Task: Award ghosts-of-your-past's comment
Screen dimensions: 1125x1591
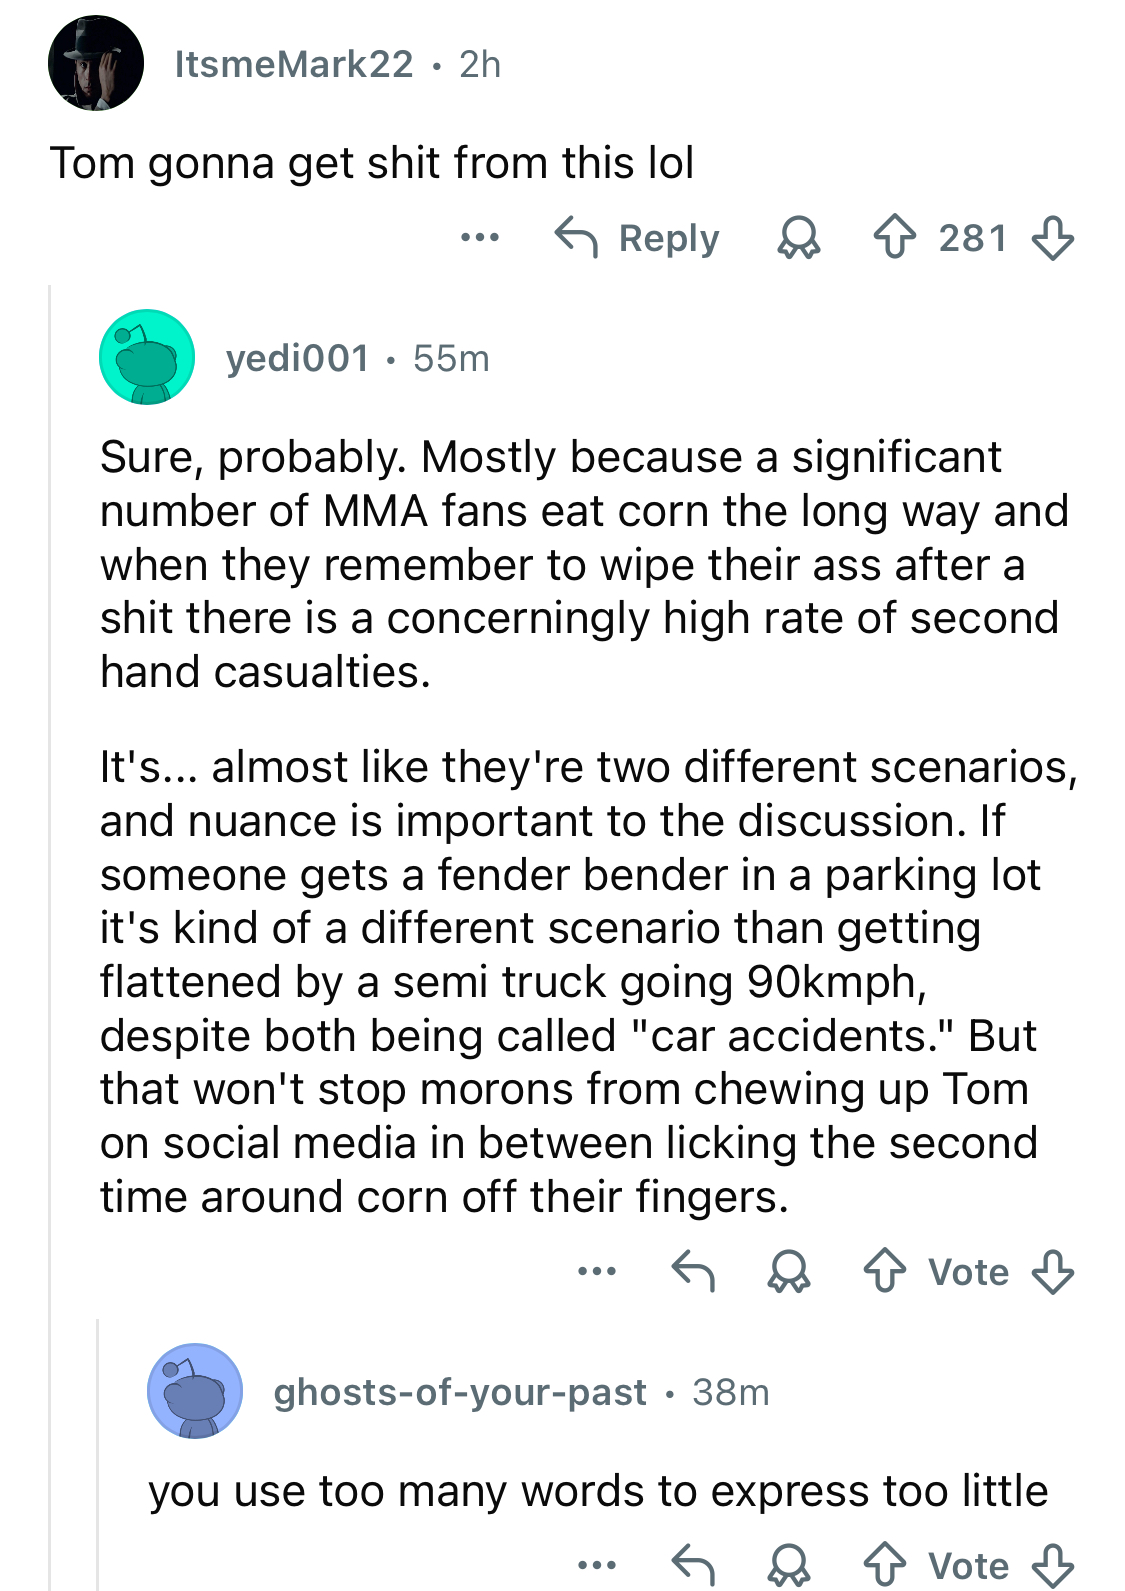Action: [x=789, y=1564]
